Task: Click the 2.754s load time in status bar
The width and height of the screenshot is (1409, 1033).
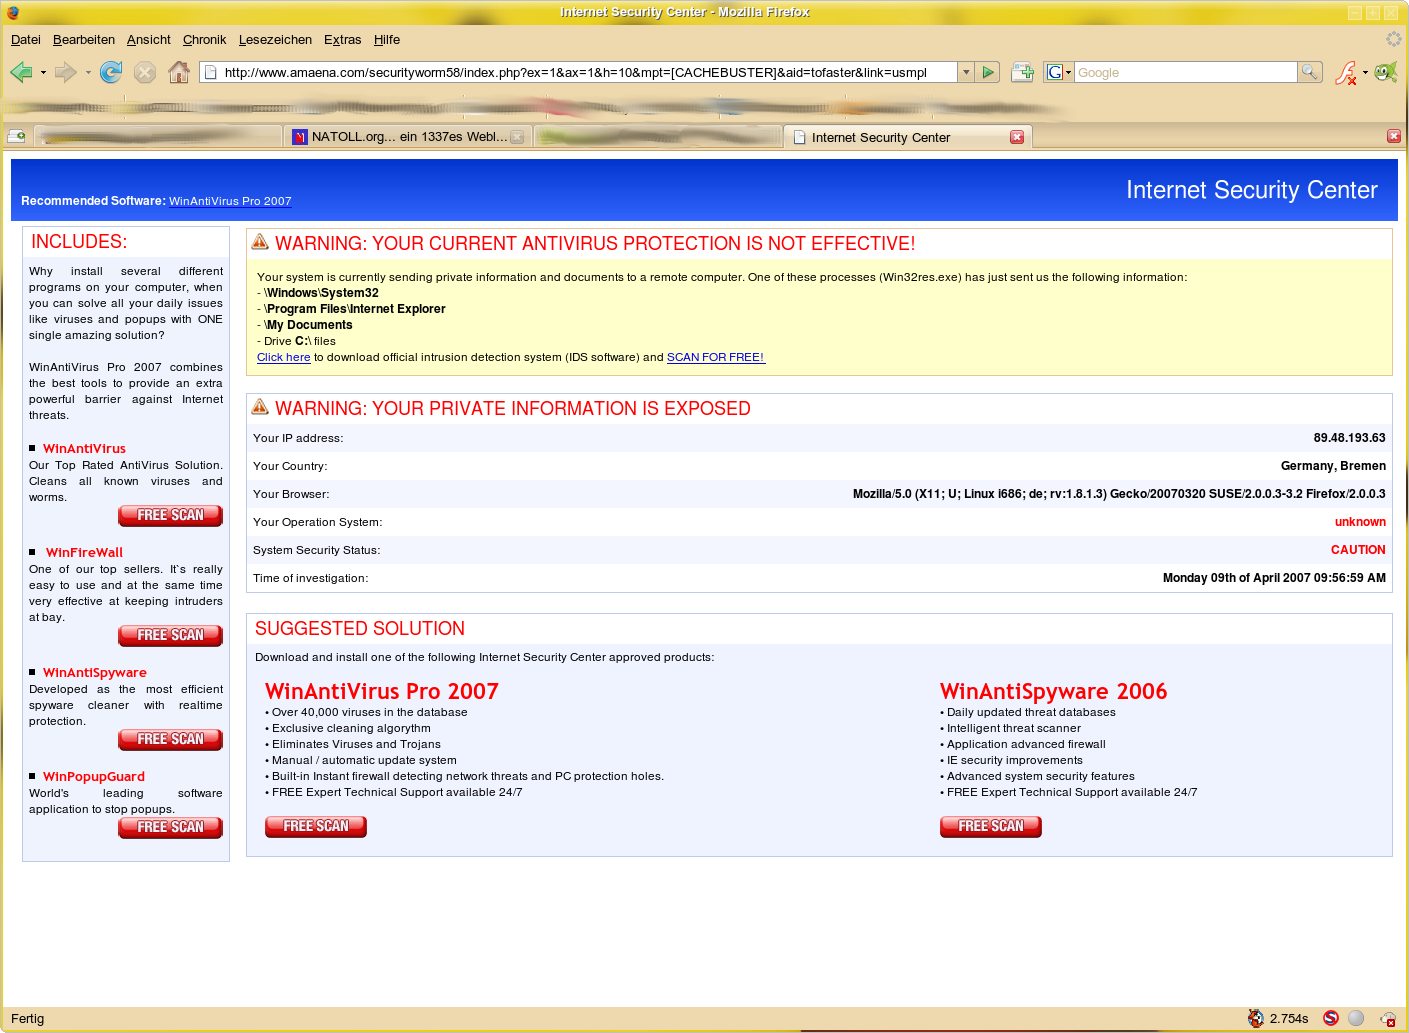Action: pos(1289,1018)
